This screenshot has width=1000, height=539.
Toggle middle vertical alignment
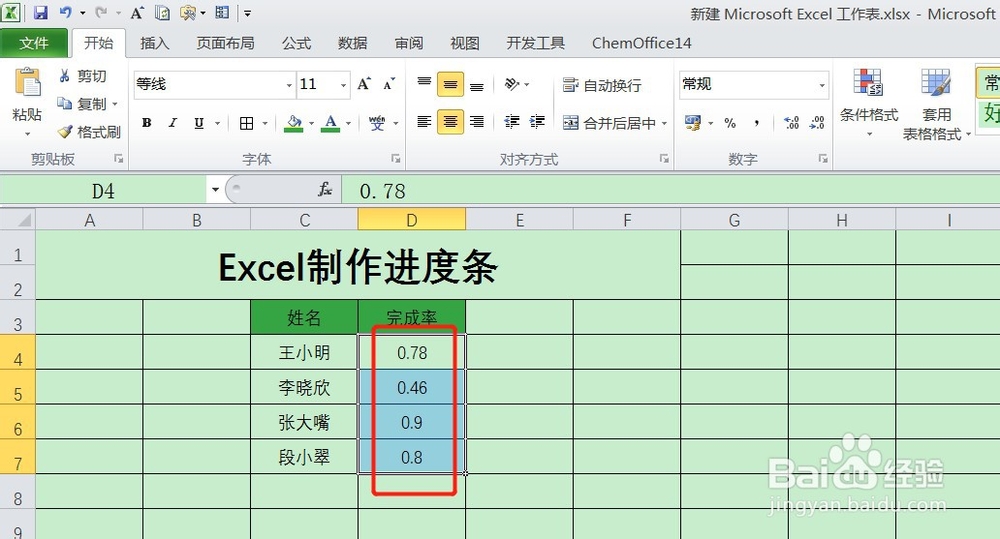450,84
